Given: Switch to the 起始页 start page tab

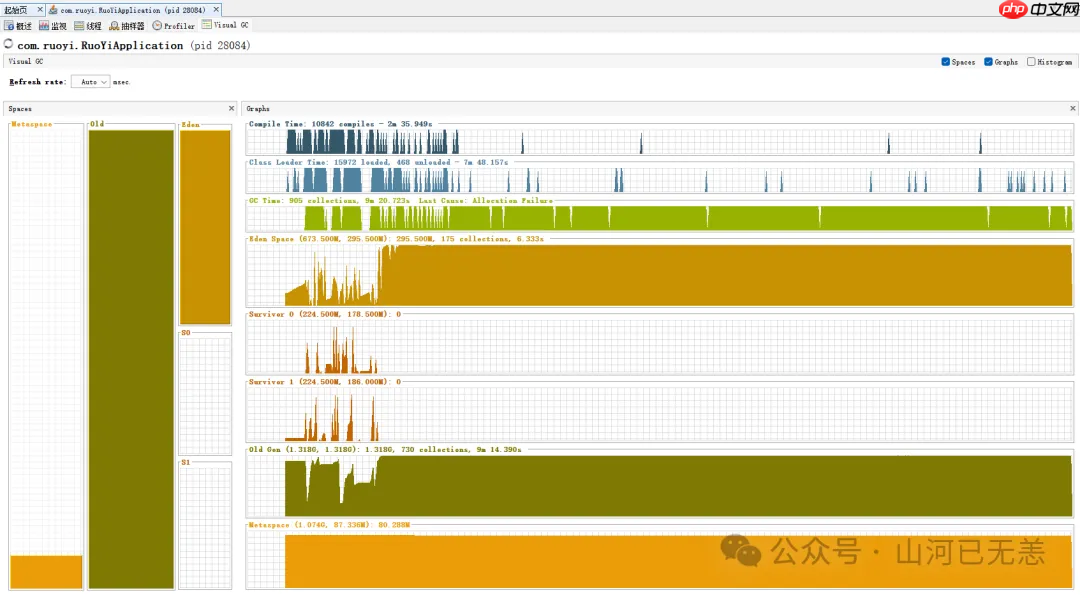Looking at the screenshot, I should click(17, 9).
